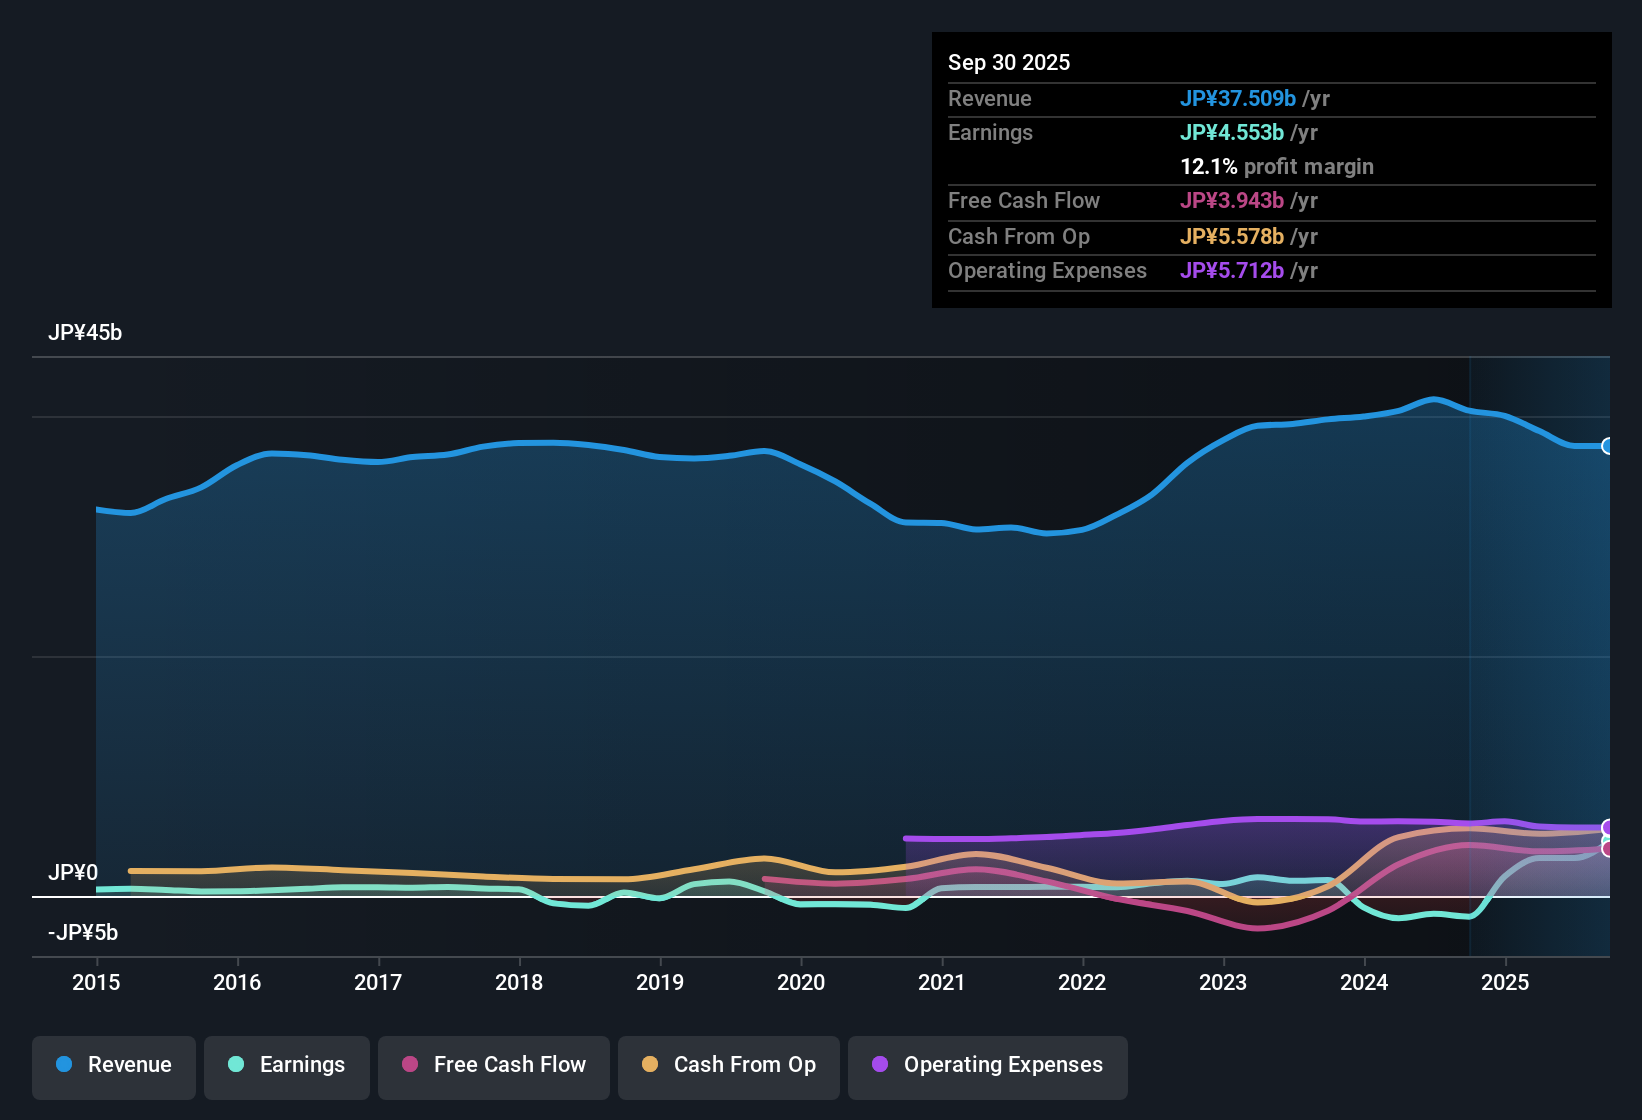Toggle the Earnings series off
1642x1120 pixels.
pyautogui.click(x=286, y=1065)
